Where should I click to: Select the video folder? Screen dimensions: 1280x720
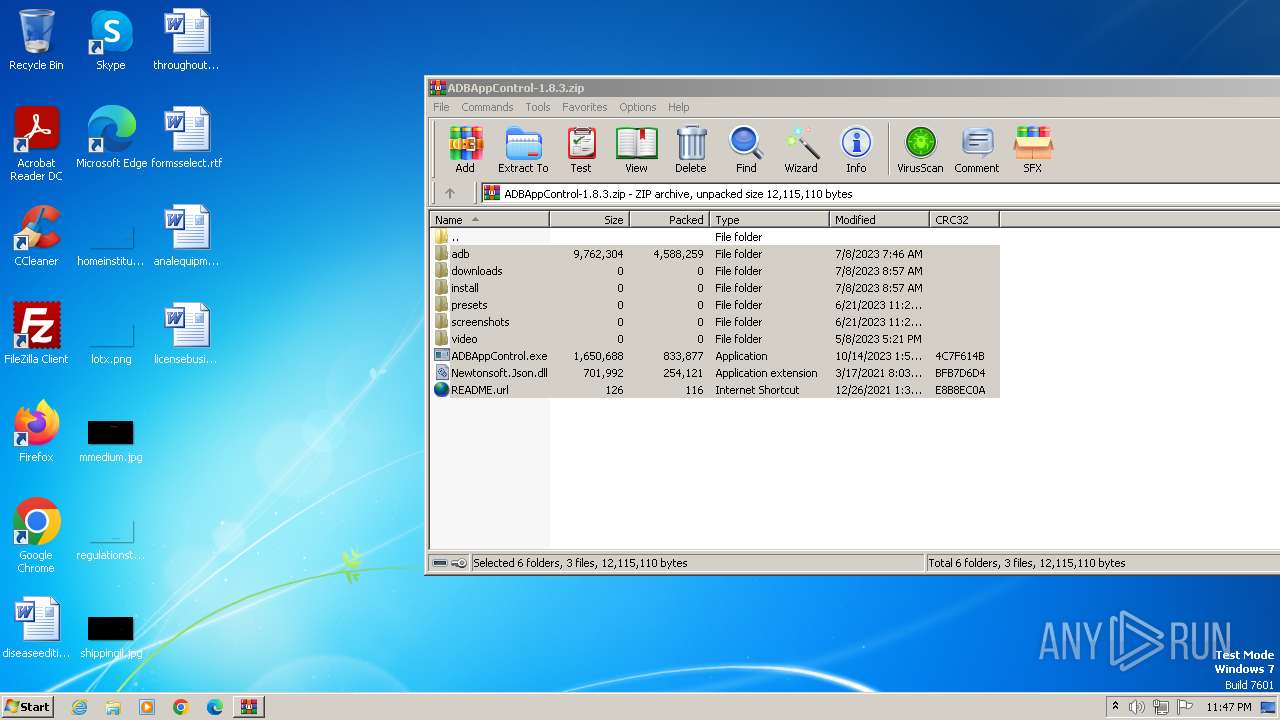715,339
